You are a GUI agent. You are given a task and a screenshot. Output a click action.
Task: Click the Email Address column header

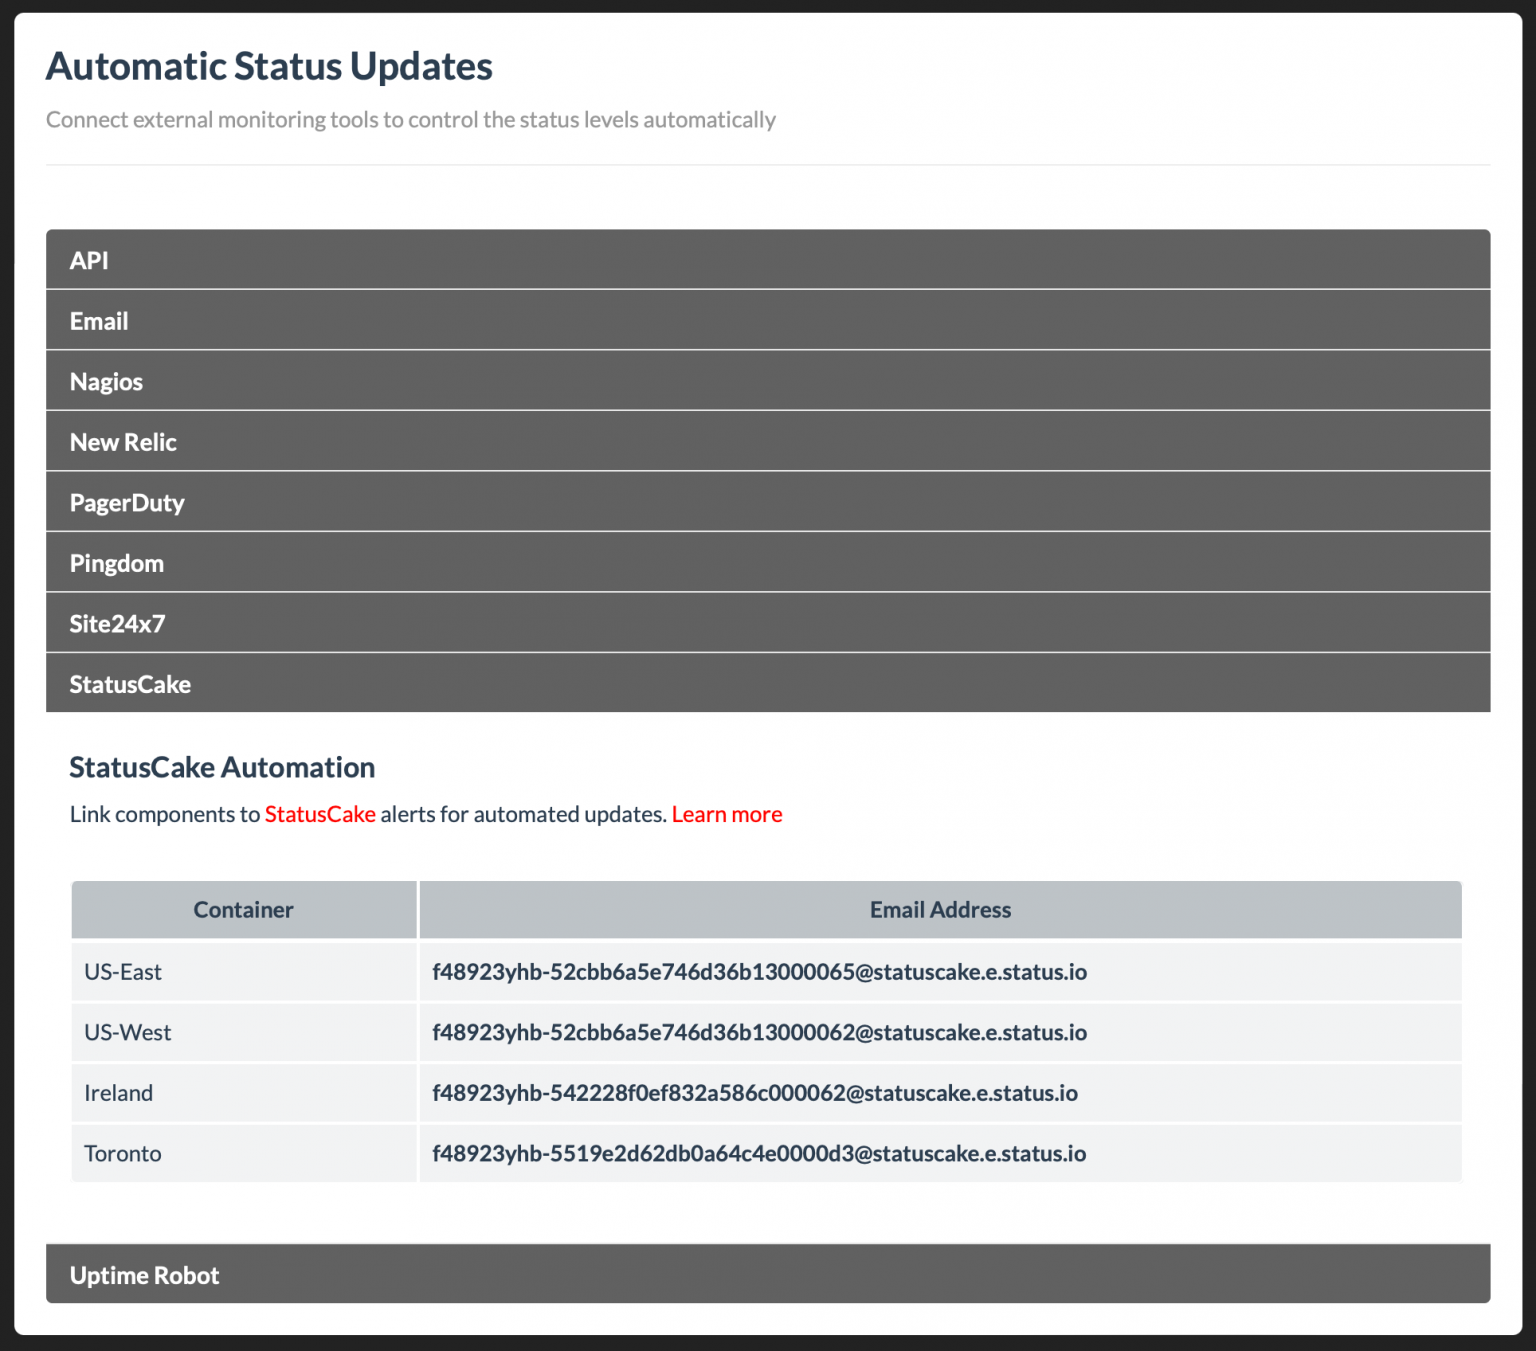point(939,909)
